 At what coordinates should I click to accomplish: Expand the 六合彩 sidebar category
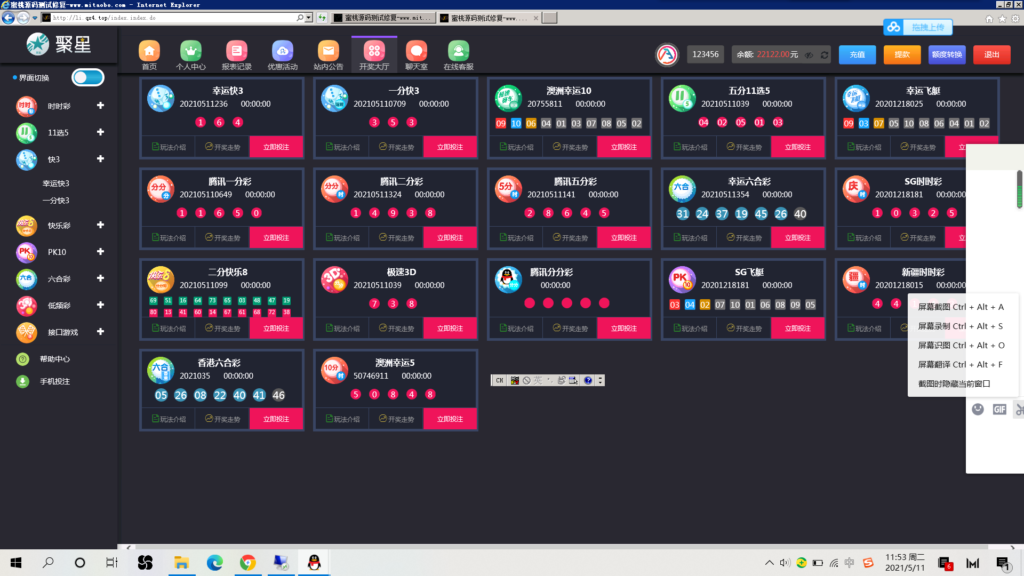coord(100,278)
